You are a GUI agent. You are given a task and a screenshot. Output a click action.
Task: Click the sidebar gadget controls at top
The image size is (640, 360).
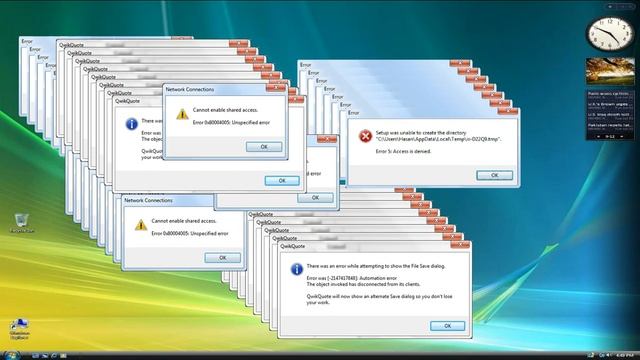pyautogui.click(x=621, y=7)
